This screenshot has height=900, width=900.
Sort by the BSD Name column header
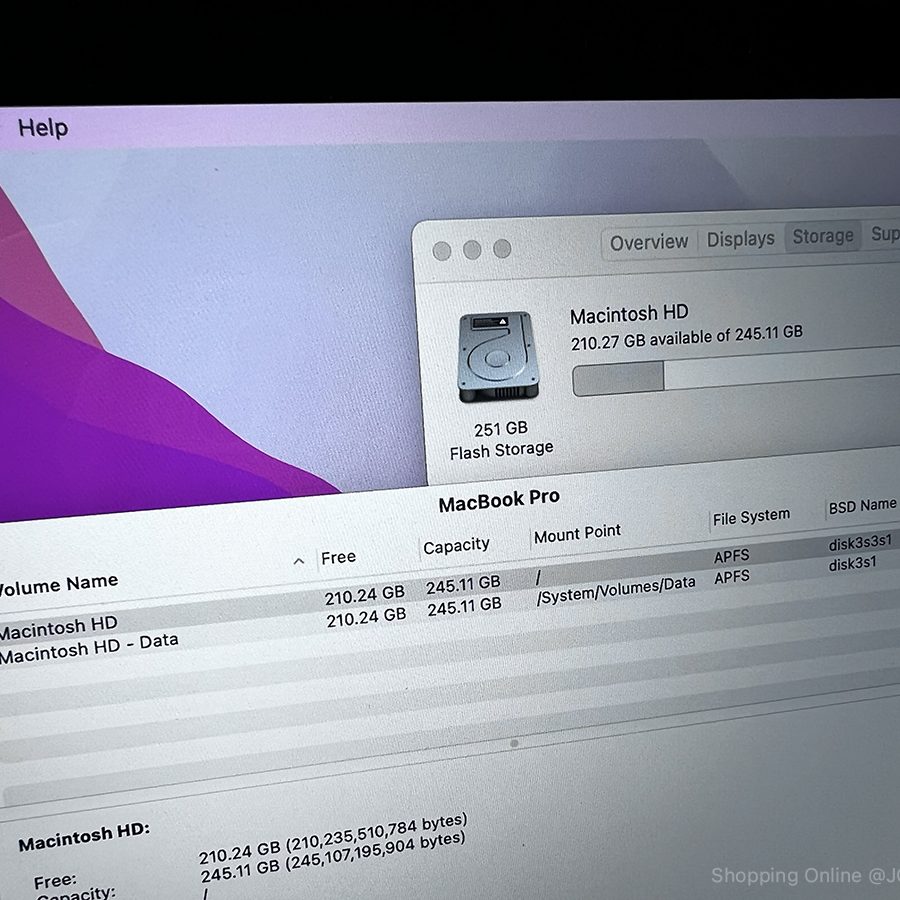pos(862,506)
